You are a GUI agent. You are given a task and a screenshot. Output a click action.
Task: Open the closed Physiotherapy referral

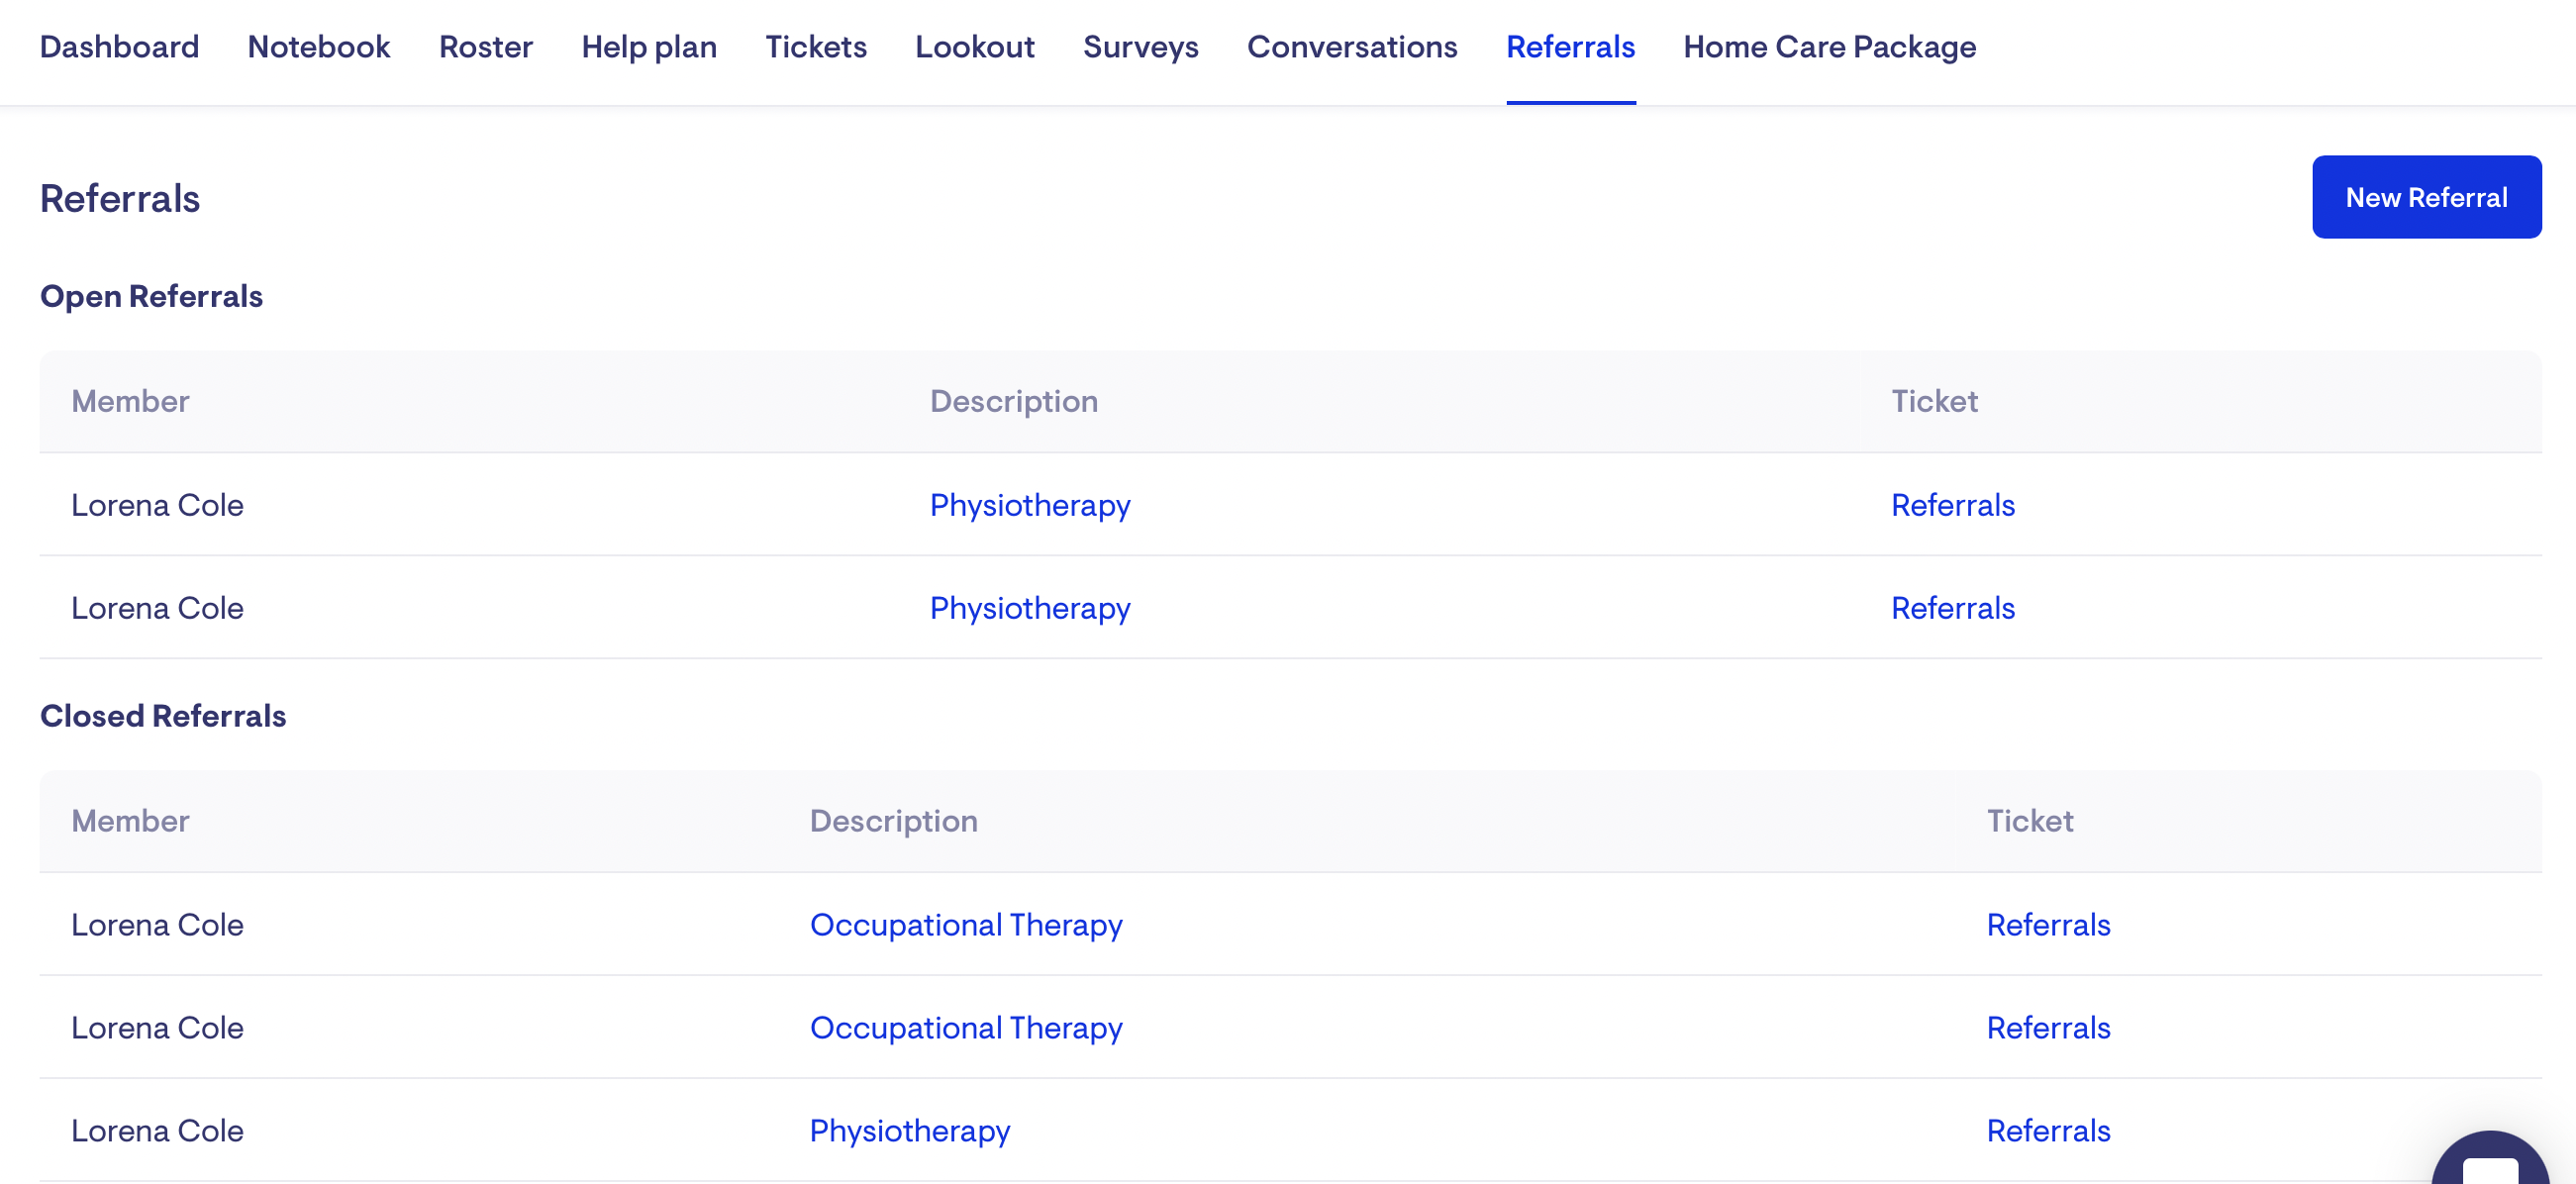[910, 1131]
